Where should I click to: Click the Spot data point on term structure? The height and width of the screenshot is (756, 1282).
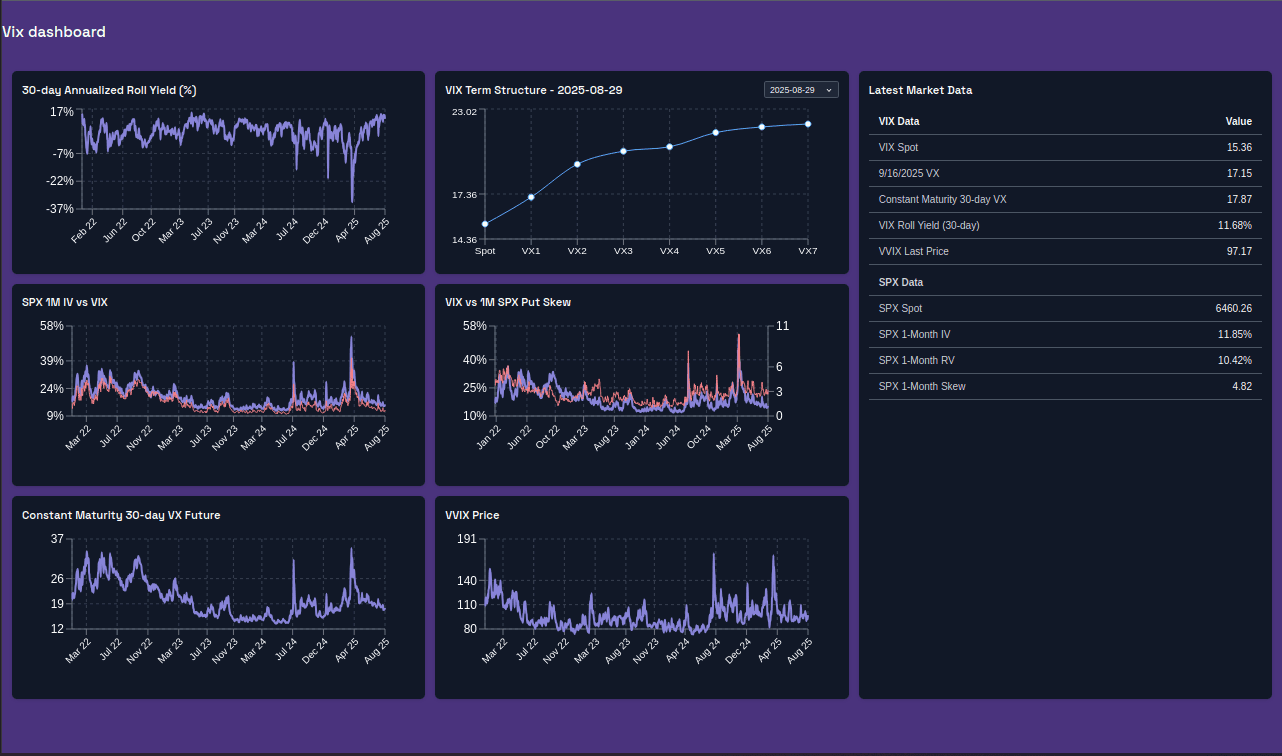click(485, 224)
